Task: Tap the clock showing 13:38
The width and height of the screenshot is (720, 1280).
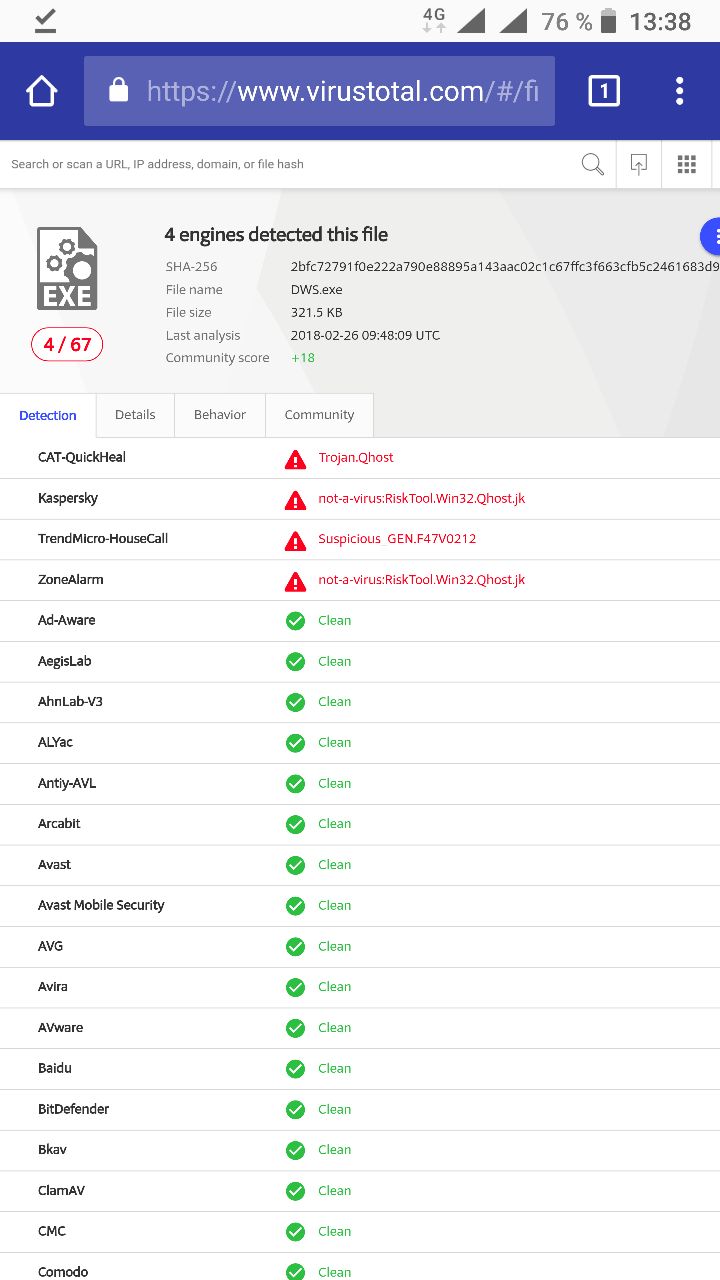Action: [x=660, y=22]
